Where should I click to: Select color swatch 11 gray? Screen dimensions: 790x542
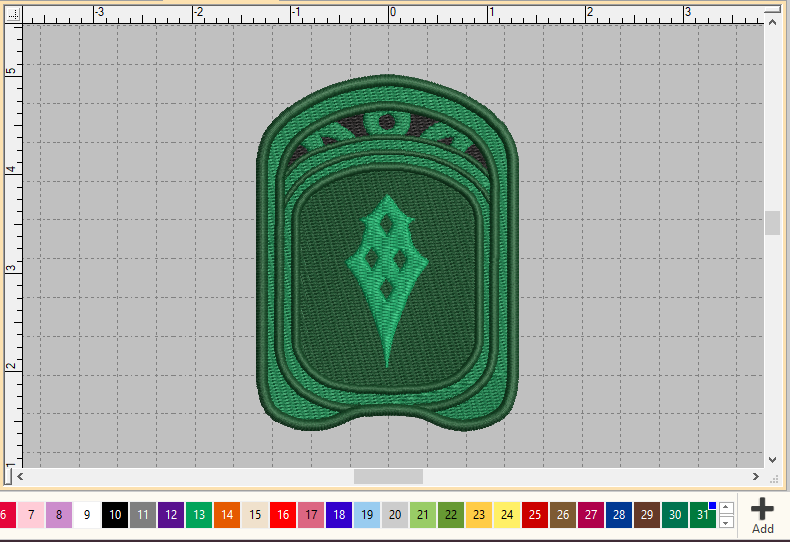click(x=143, y=515)
